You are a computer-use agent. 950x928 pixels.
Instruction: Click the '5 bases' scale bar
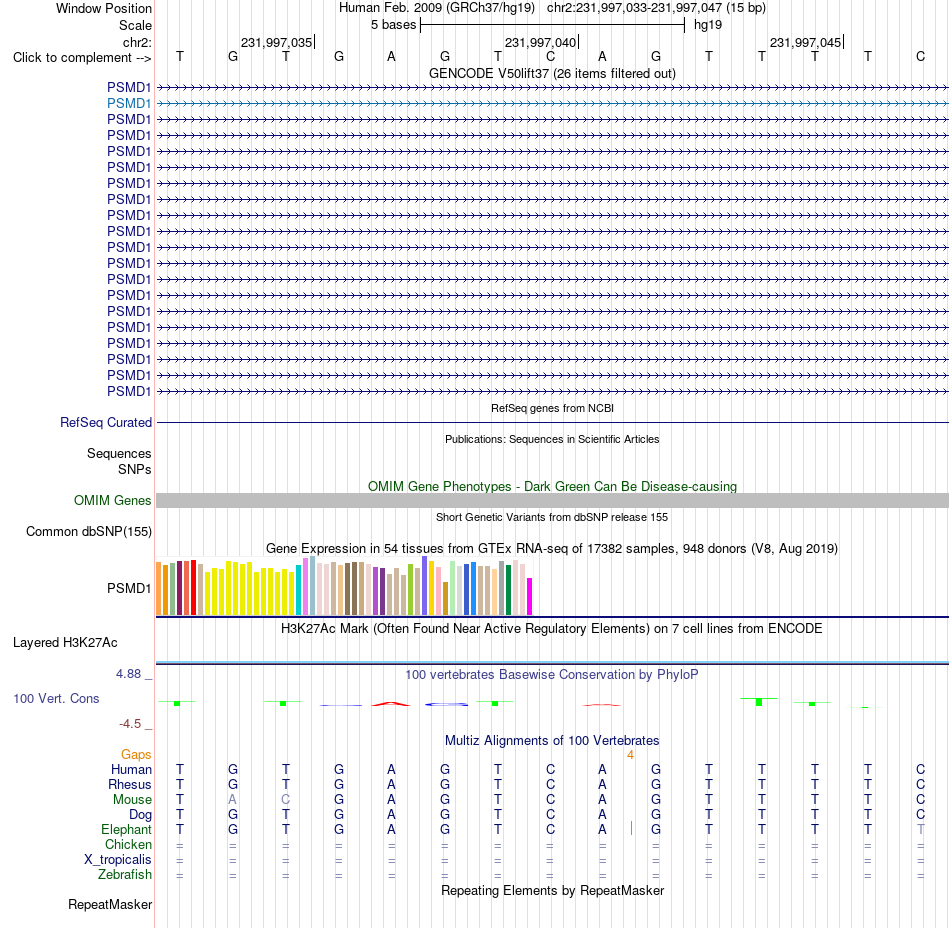[x=552, y=25]
